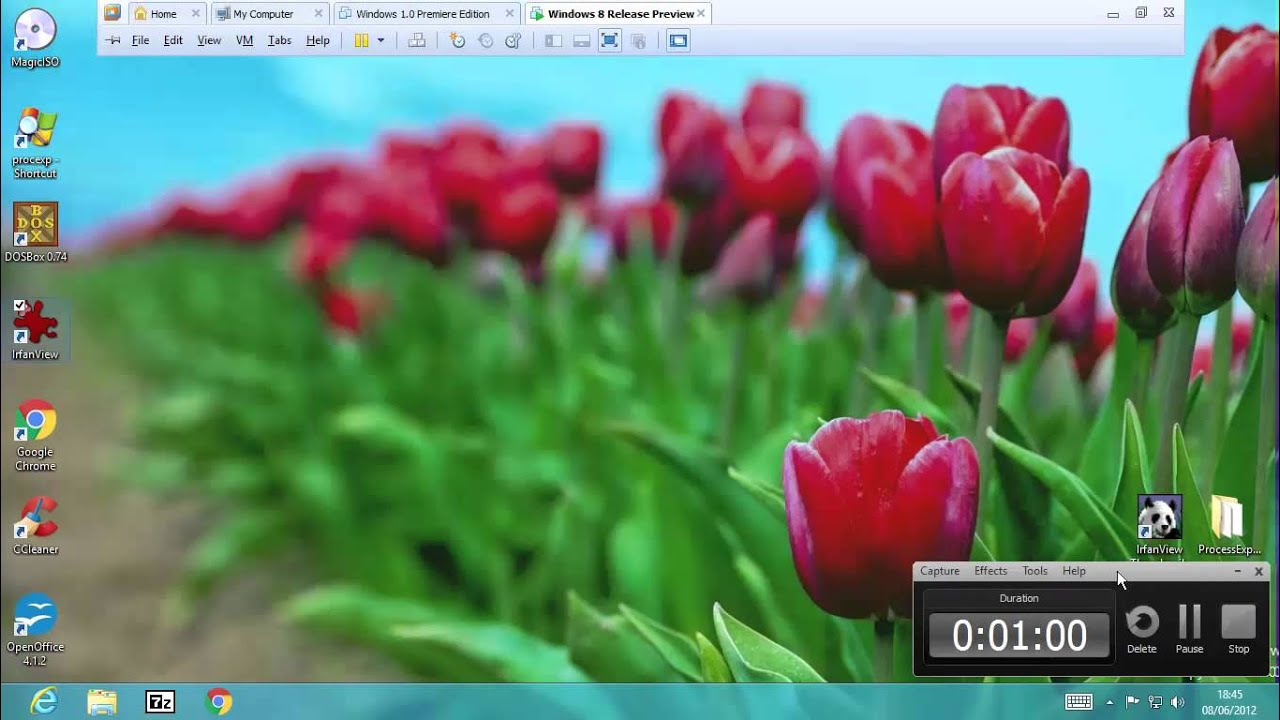The width and height of the screenshot is (1280, 720).
Task: Click the last icon on the VMware toolbar
Action: (x=678, y=41)
